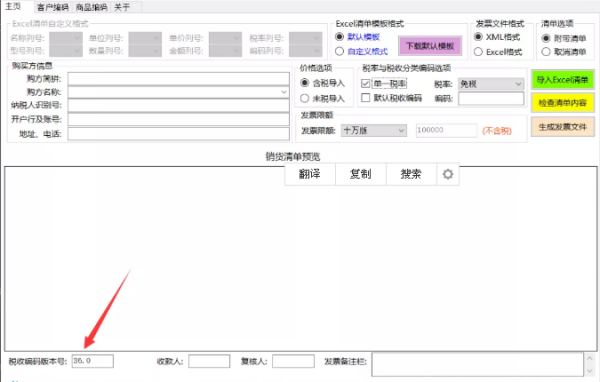Image resolution: width=600 pixels, height=382 pixels.
Task: Open the 单价列号 dropdown
Action: click(225, 38)
